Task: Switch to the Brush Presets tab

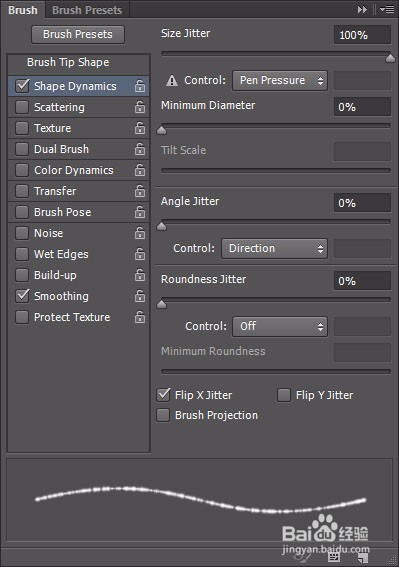Action: tap(87, 10)
